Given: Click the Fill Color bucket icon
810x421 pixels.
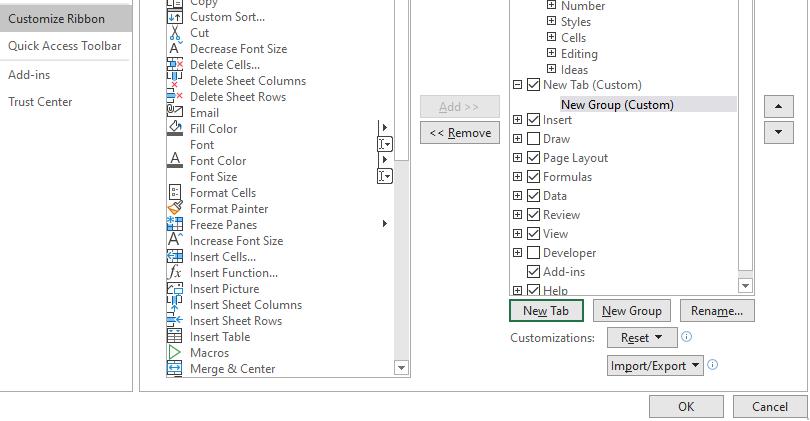Looking at the screenshot, I should pyautogui.click(x=175, y=128).
